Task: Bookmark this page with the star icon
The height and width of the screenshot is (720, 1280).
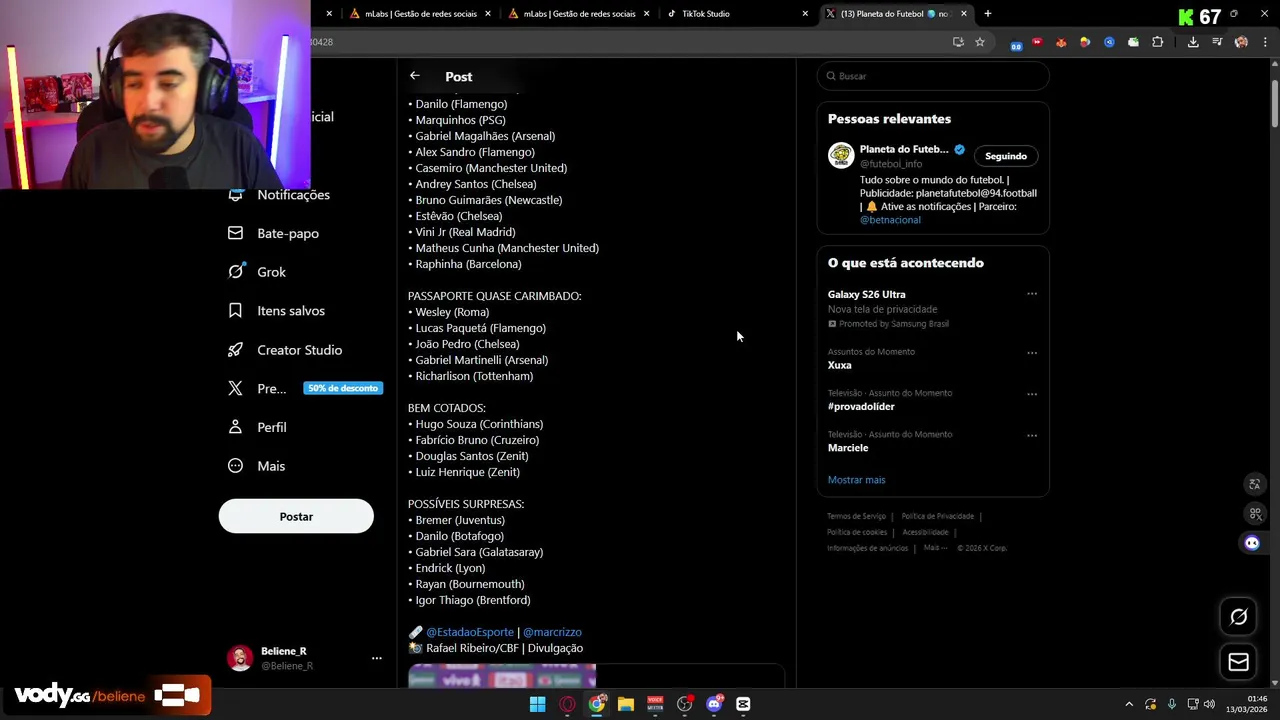Action: pos(980,42)
